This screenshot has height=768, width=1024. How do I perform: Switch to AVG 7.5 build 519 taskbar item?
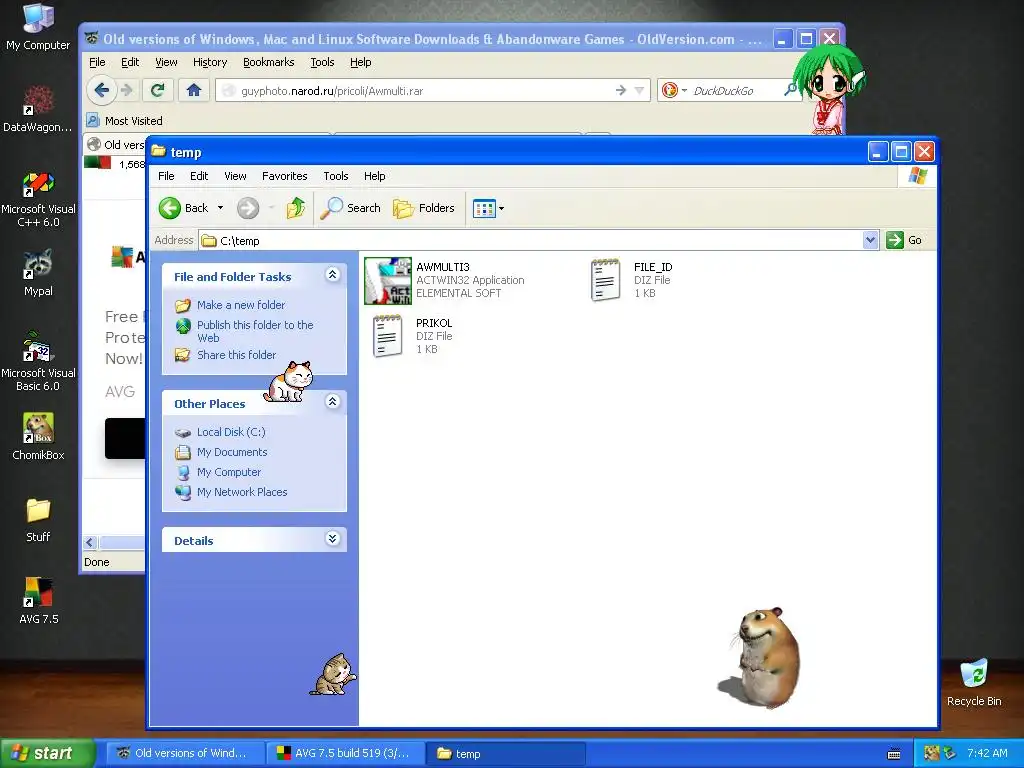[x=345, y=753]
